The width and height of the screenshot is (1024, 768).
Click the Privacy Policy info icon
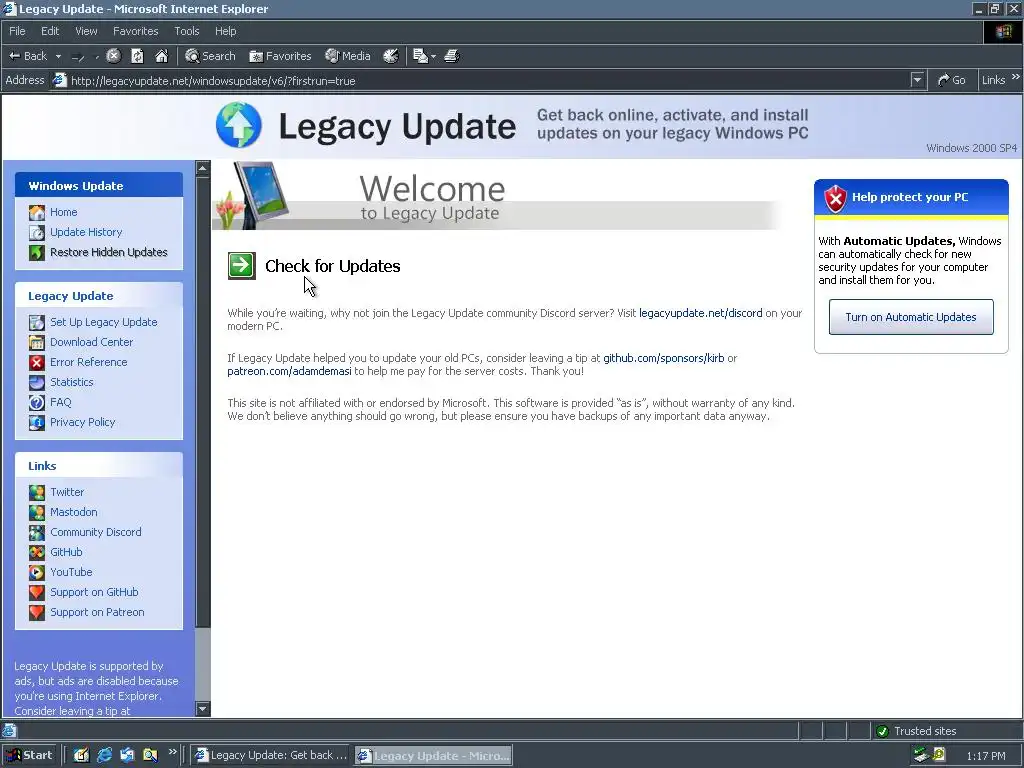click(37, 423)
